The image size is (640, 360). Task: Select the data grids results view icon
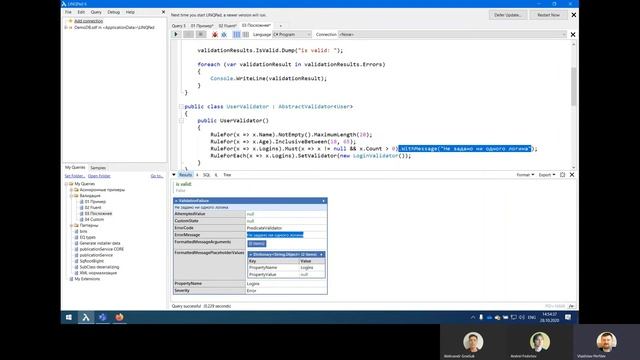246,35
